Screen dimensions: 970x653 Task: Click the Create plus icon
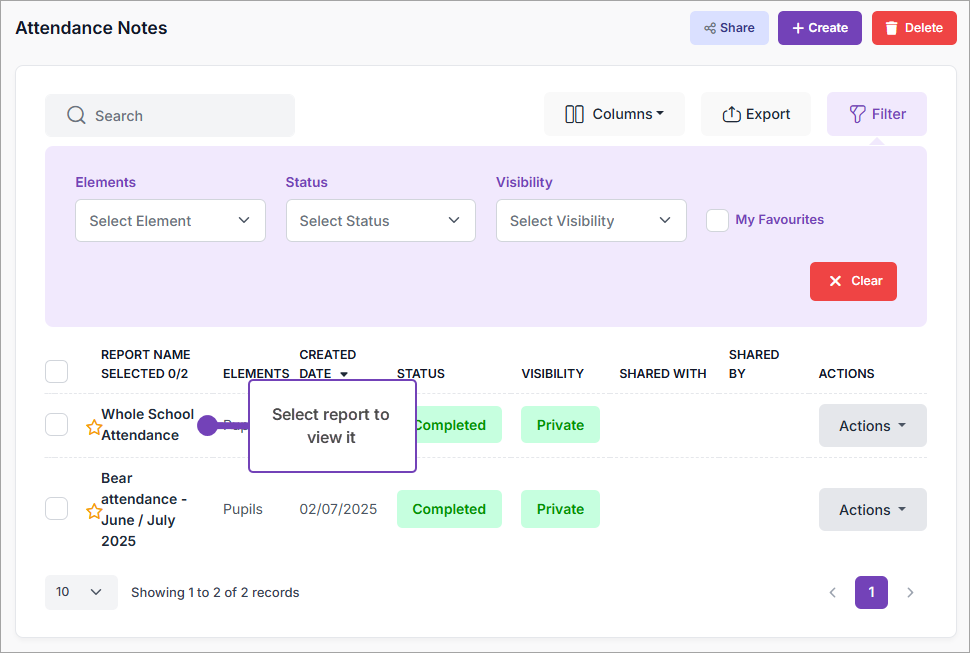(x=798, y=27)
